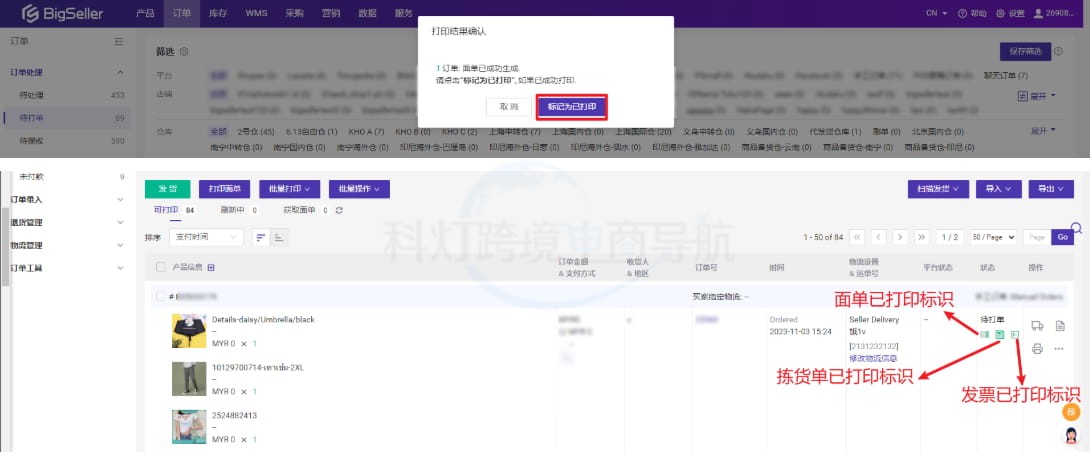Click the document icon in the 操作 column
Image resolution: width=1090 pixels, height=460 pixels.
click(x=1060, y=325)
